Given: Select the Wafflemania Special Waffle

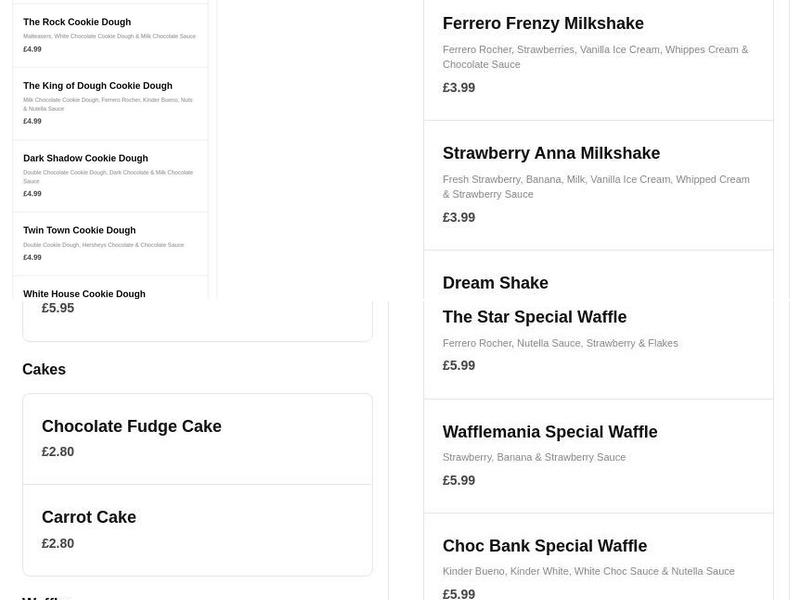Looking at the screenshot, I should 549,431.
